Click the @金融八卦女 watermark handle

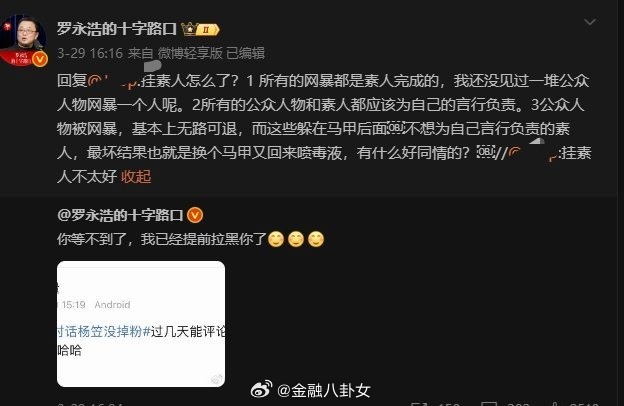324,390
